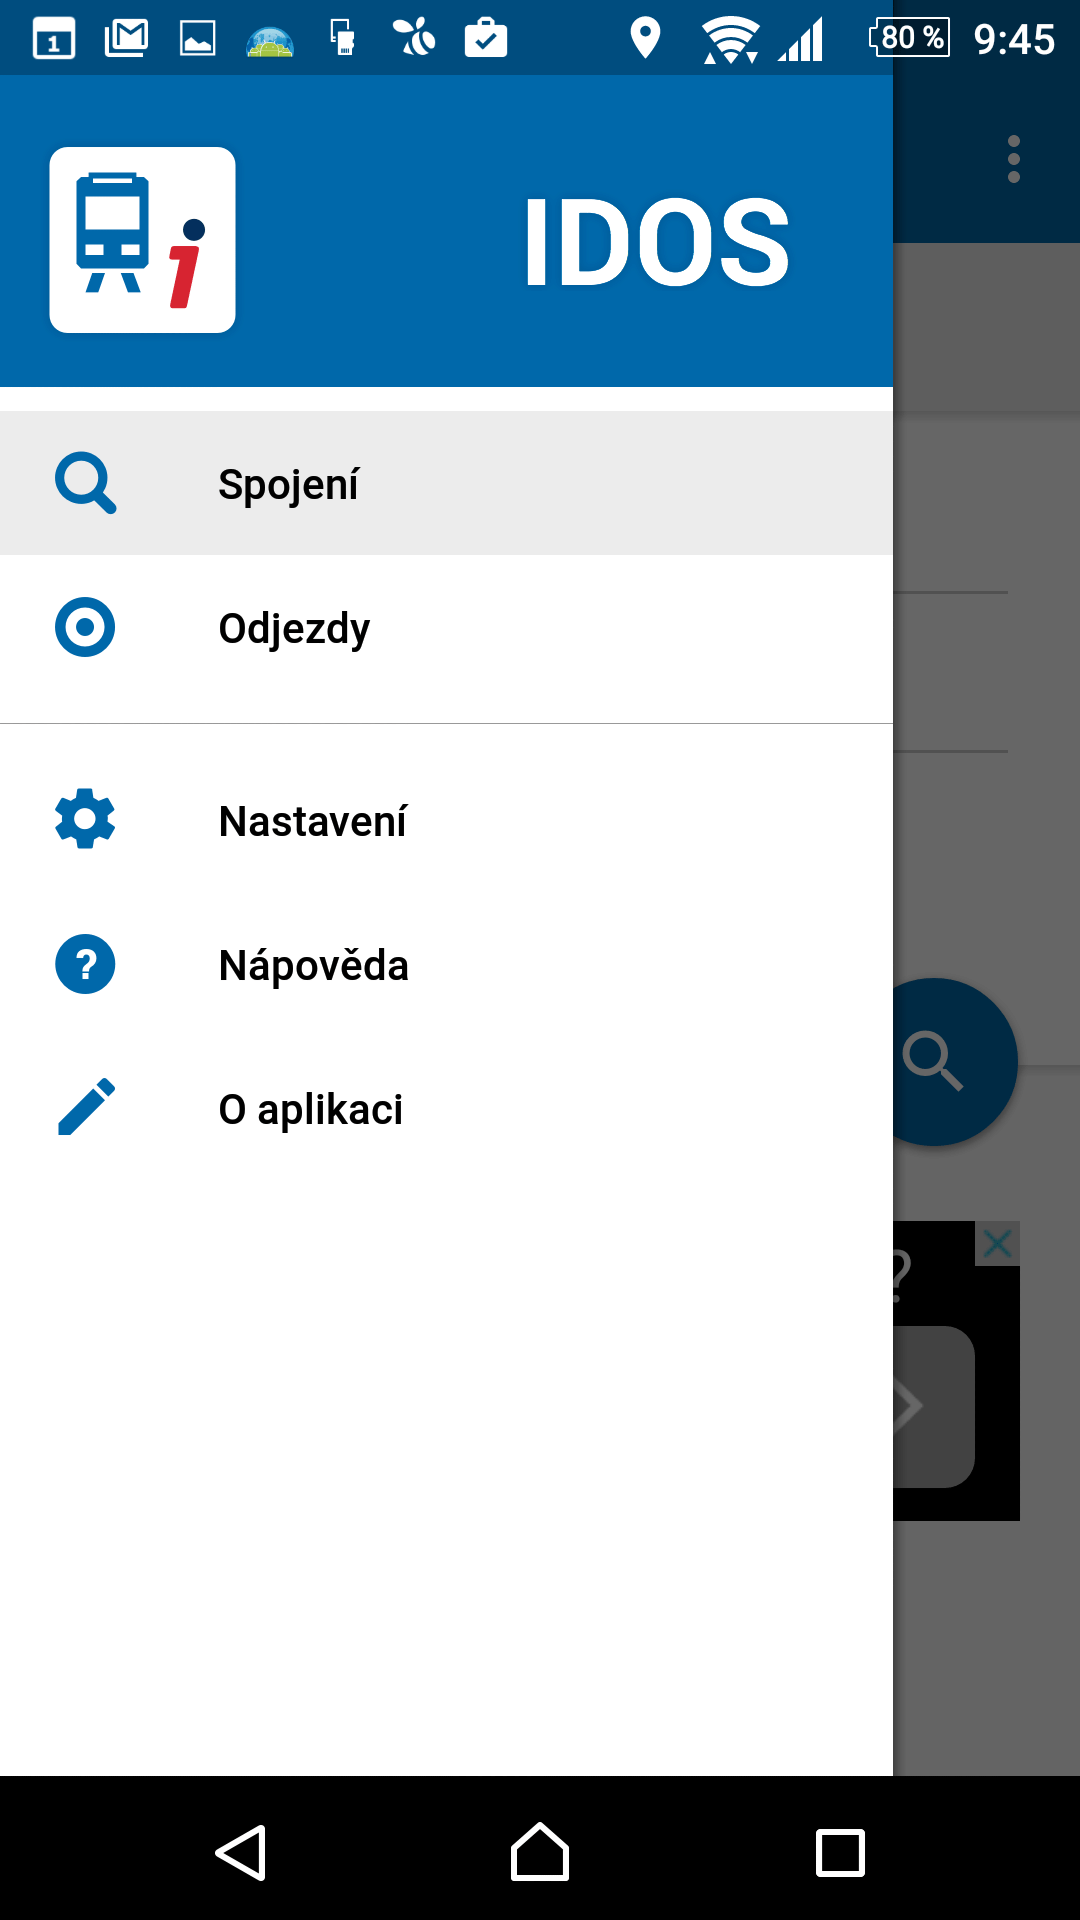Open the Odjezdy menu item
The height and width of the screenshot is (1920, 1080).
446,627
